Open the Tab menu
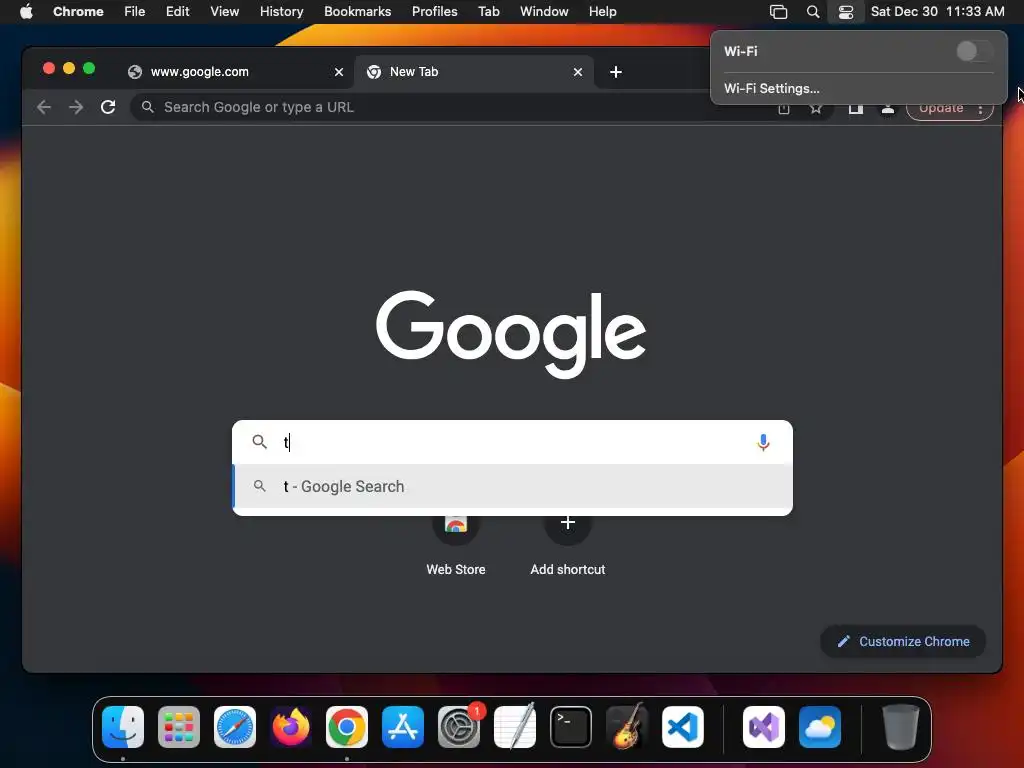Image resolution: width=1024 pixels, height=768 pixels. tap(488, 12)
